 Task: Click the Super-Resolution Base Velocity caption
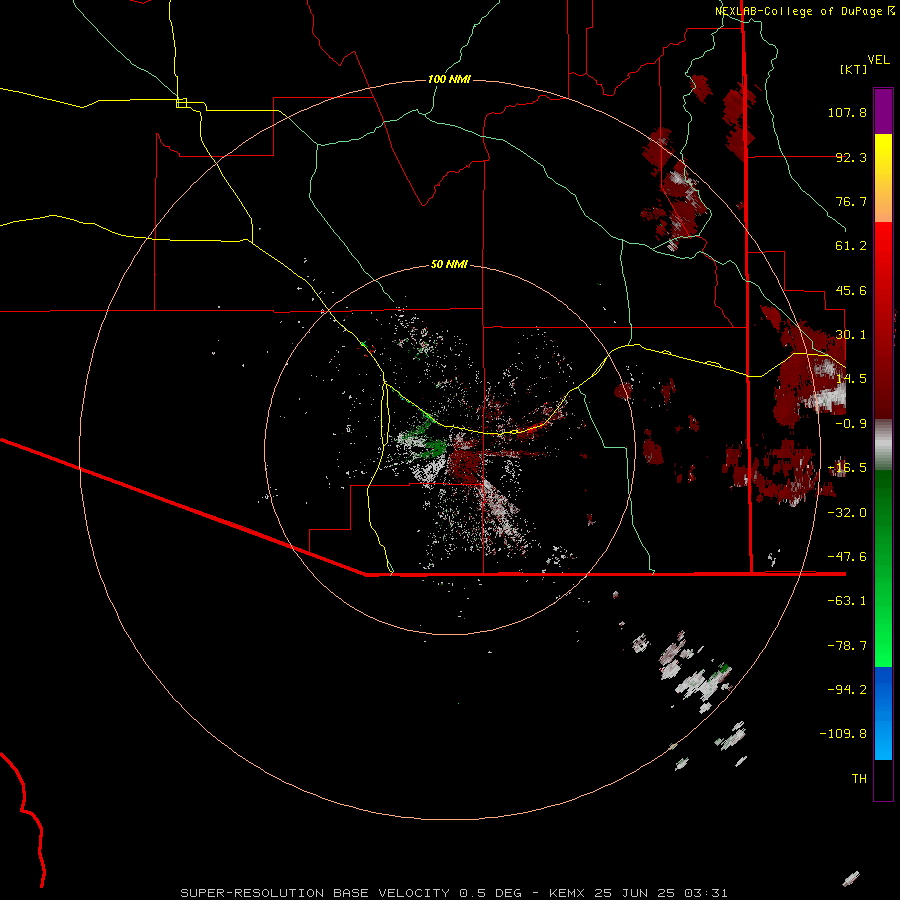(x=454, y=893)
